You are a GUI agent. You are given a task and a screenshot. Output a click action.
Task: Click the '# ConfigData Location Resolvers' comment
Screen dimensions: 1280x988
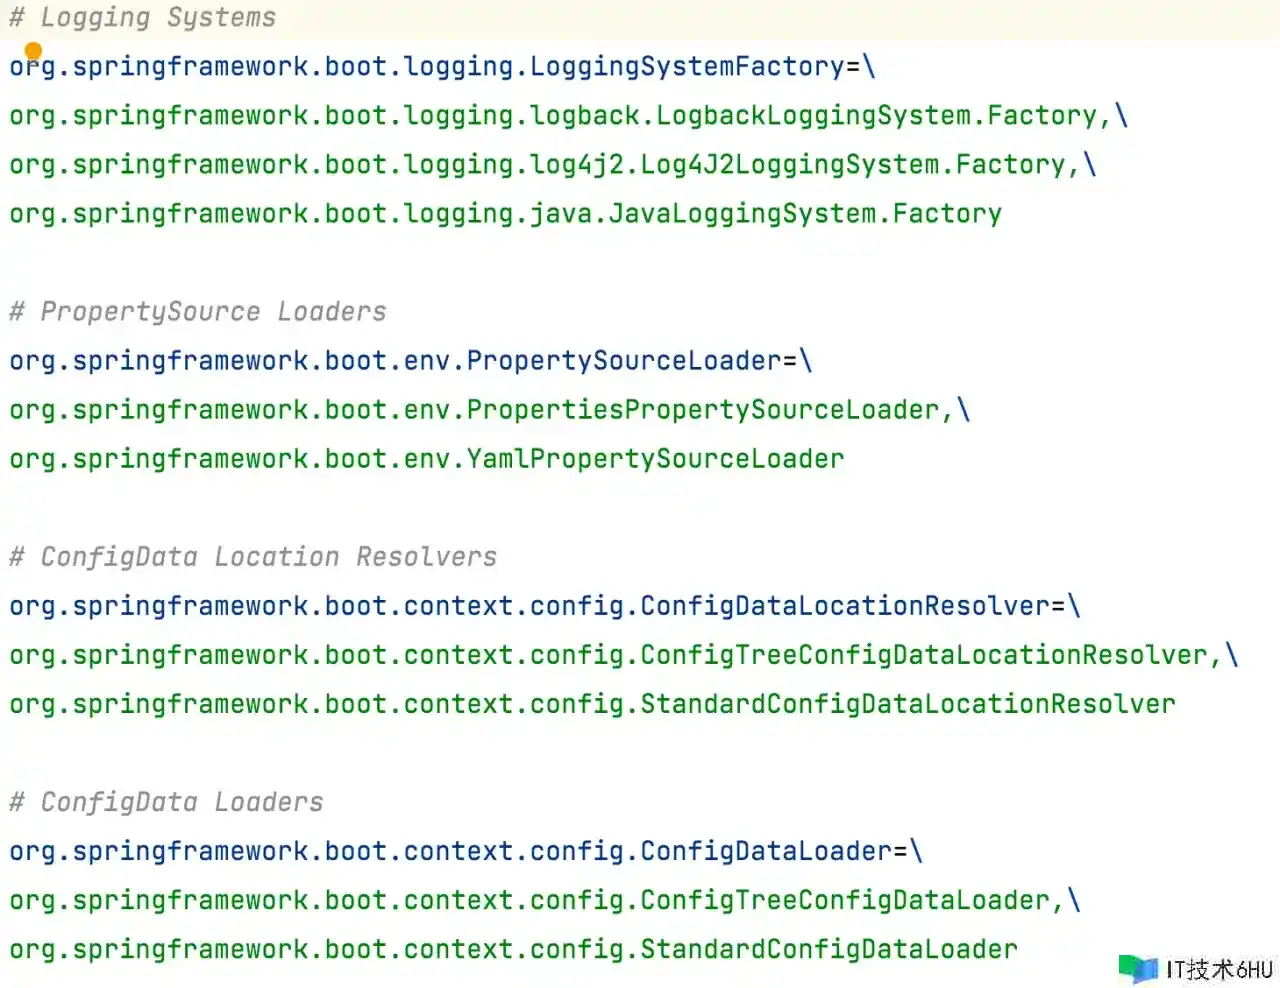click(253, 557)
